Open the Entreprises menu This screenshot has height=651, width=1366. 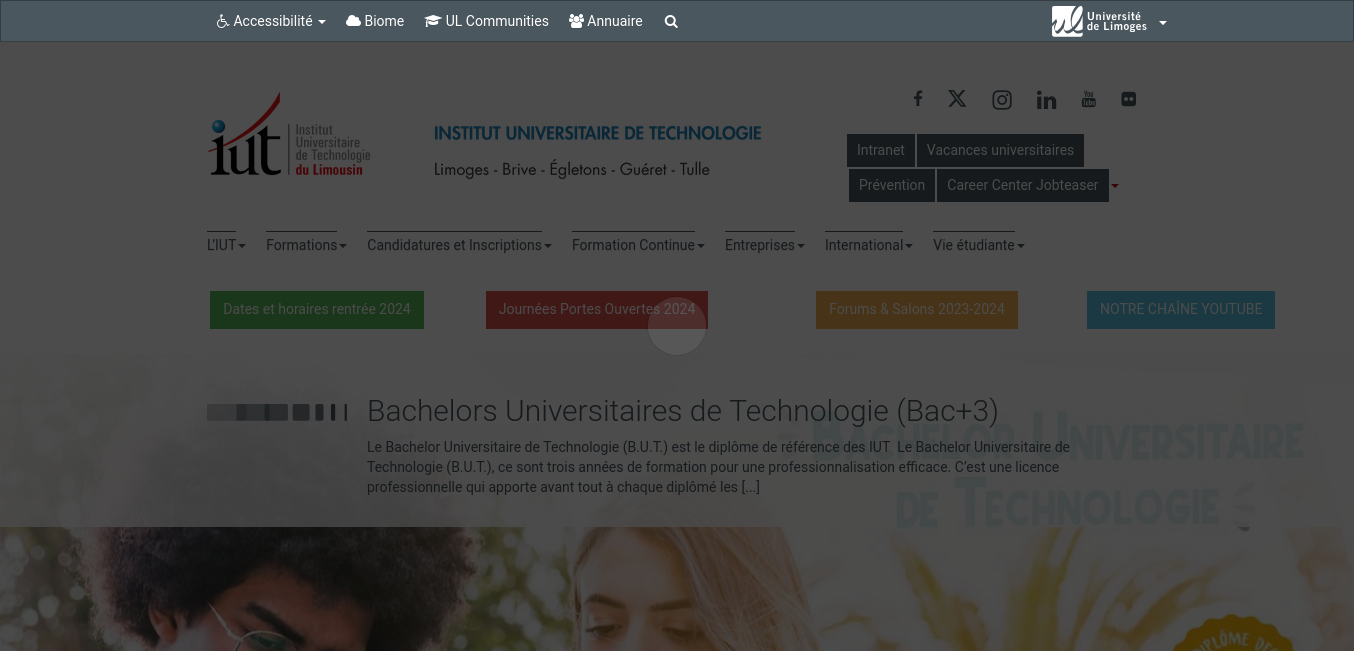click(x=765, y=245)
